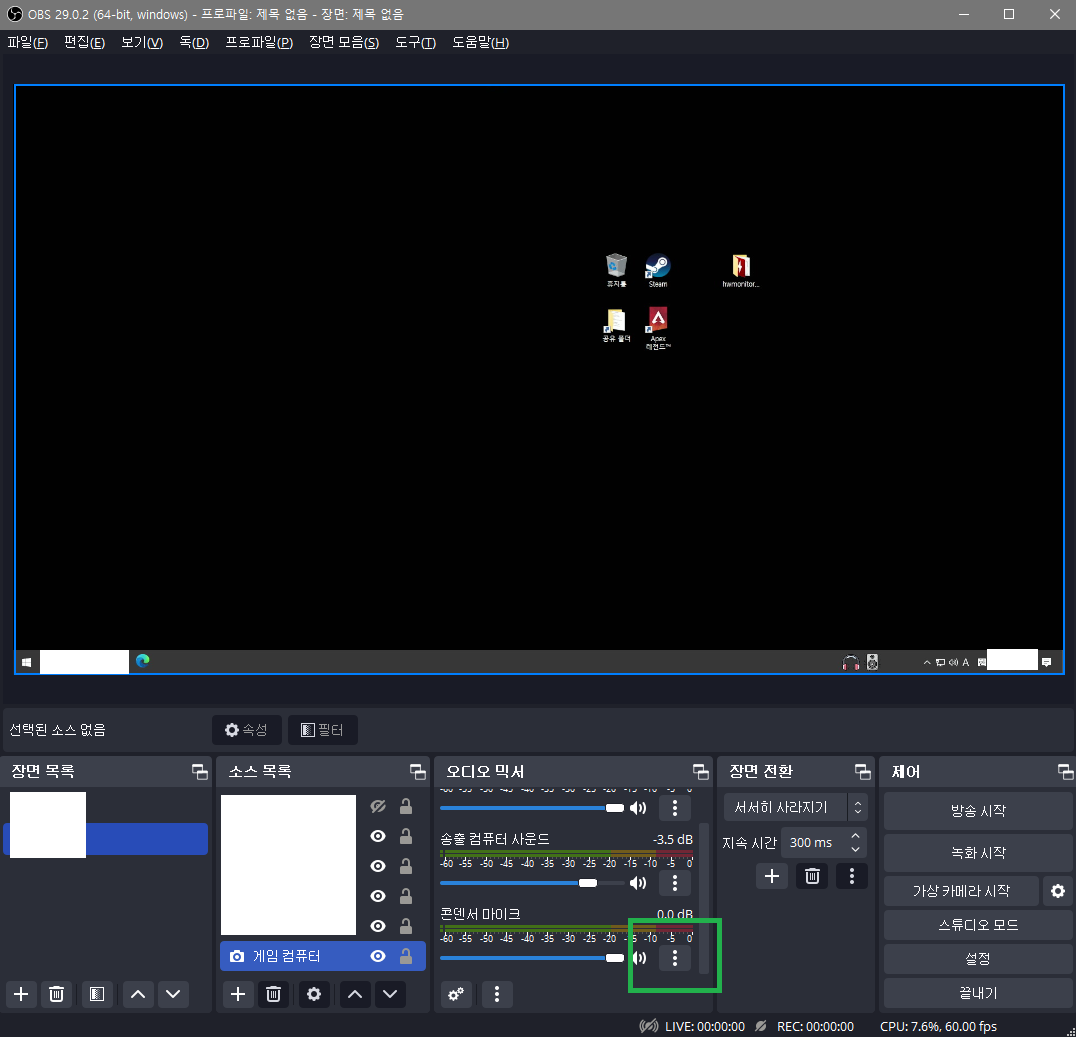Show the hidden source via crossed-eye icon

pos(378,806)
